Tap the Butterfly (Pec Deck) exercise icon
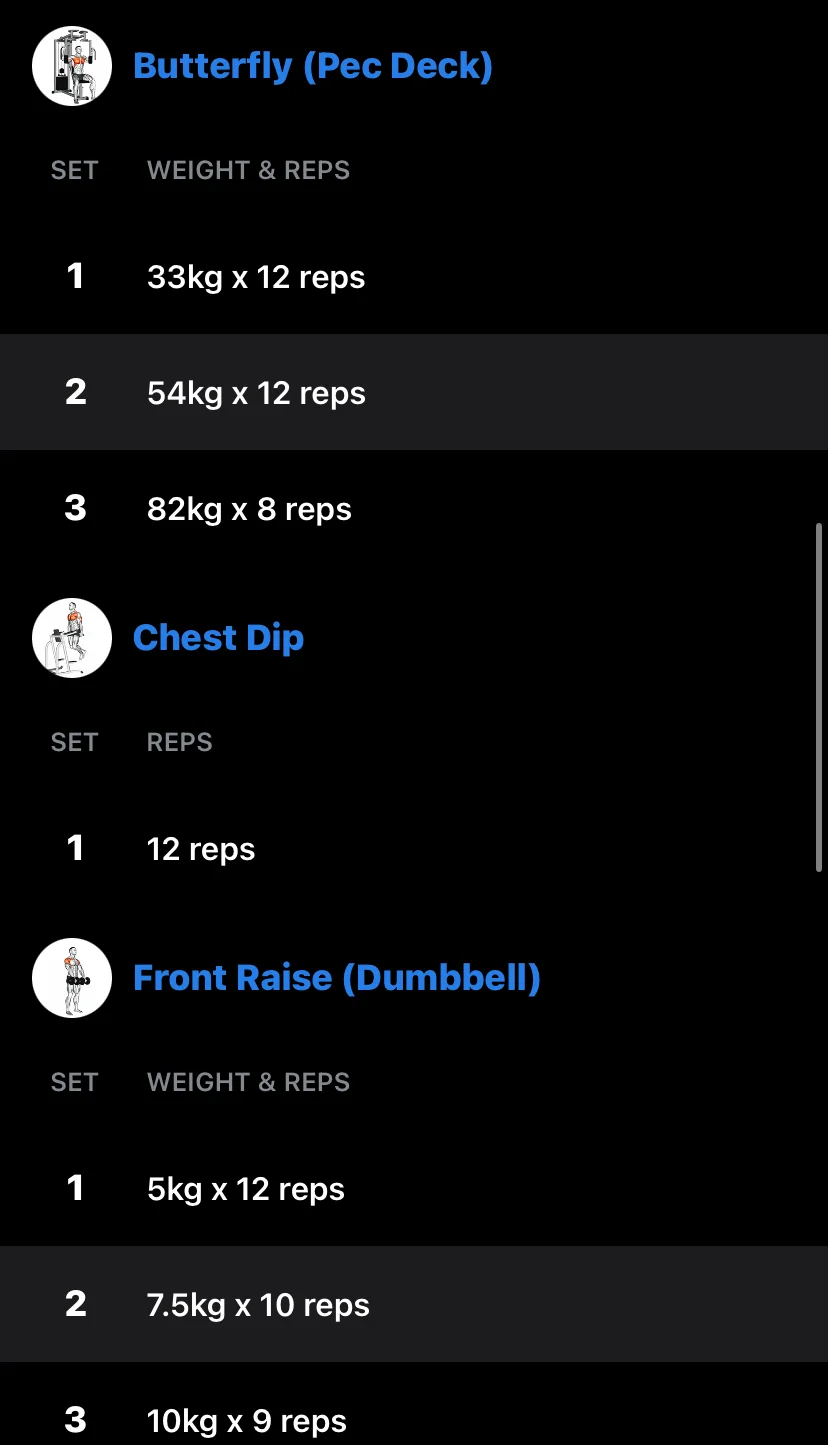 tap(72, 66)
